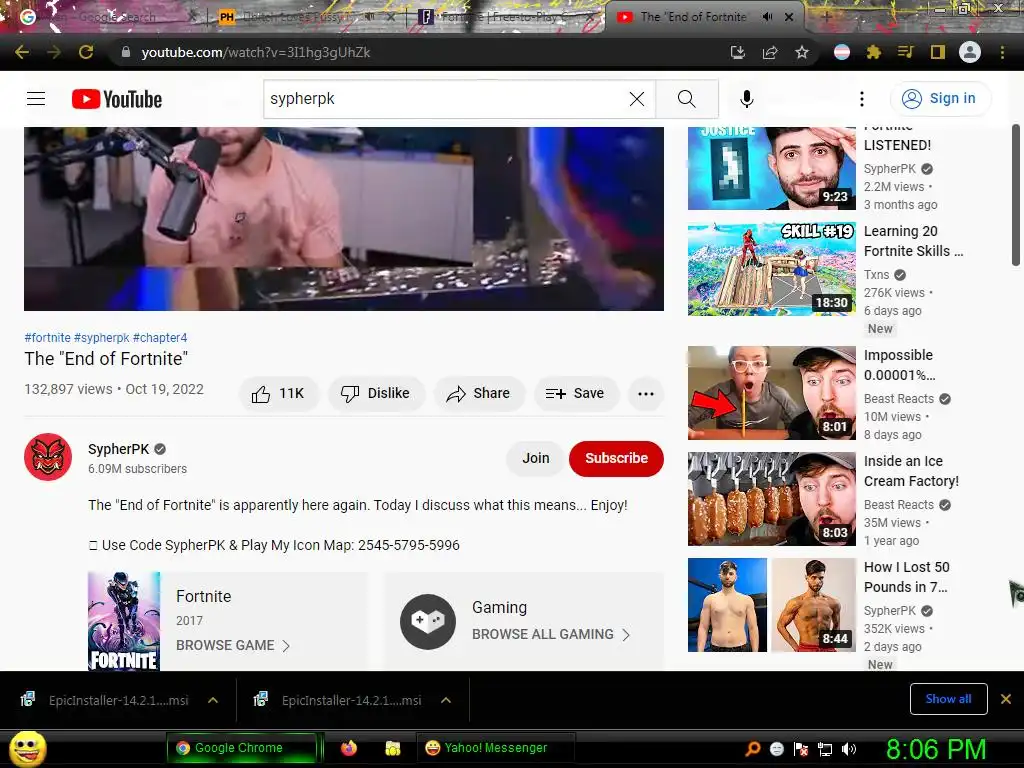Click the Dislike thumbs-down button

(376, 393)
